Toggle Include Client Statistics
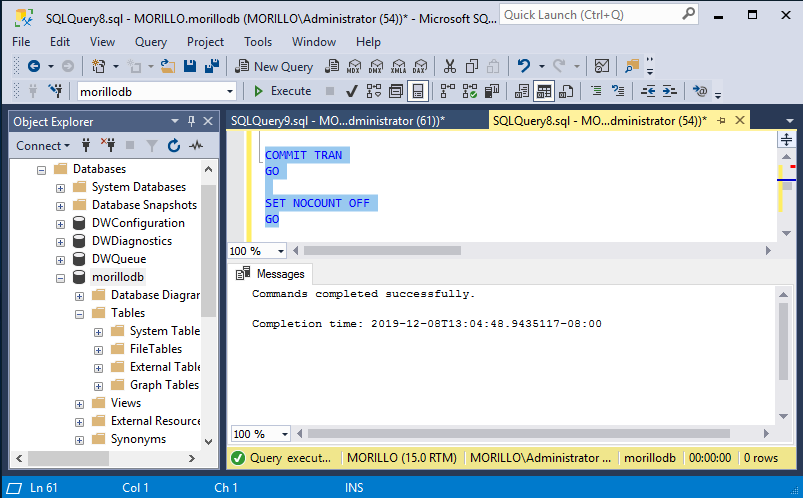The height and width of the screenshot is (498, 803). point(492,91)
